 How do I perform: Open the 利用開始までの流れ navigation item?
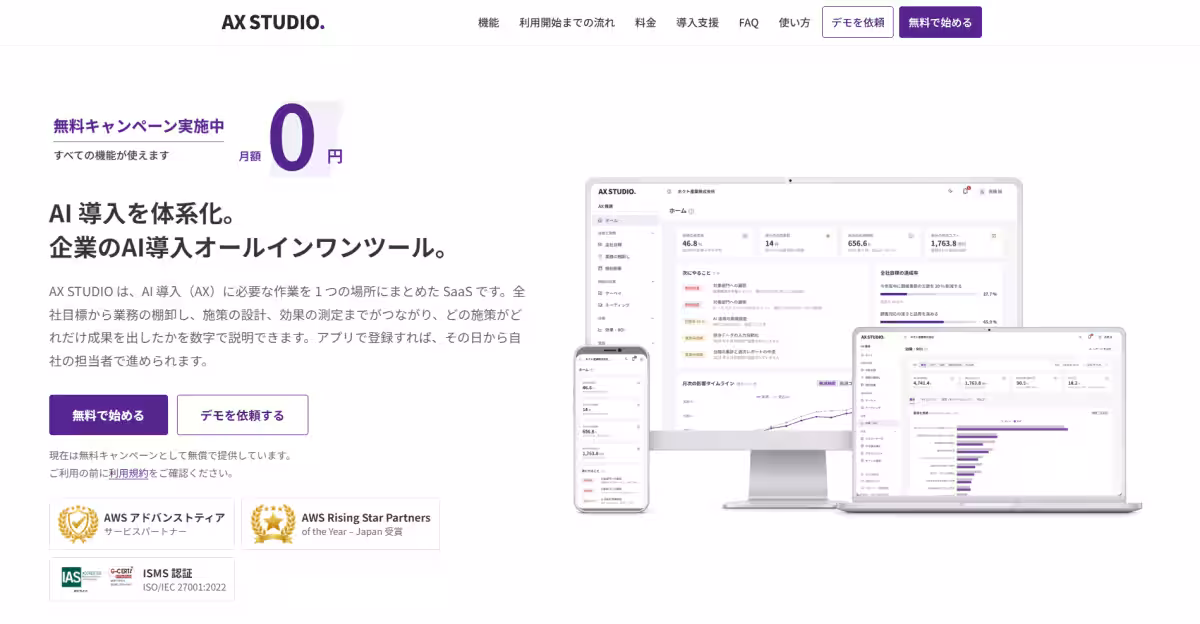pos(567,22)
